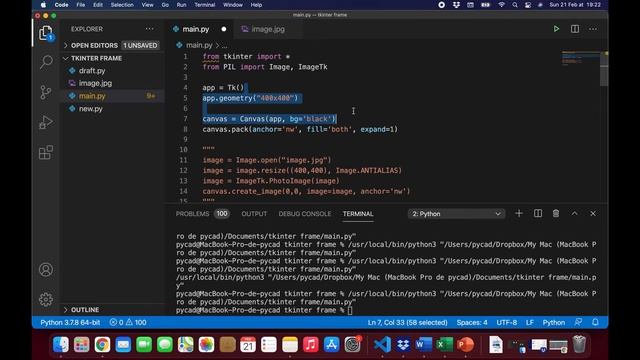Screen dimensions: 640x360
Task: Open the Extensions view
Action: 46,153
